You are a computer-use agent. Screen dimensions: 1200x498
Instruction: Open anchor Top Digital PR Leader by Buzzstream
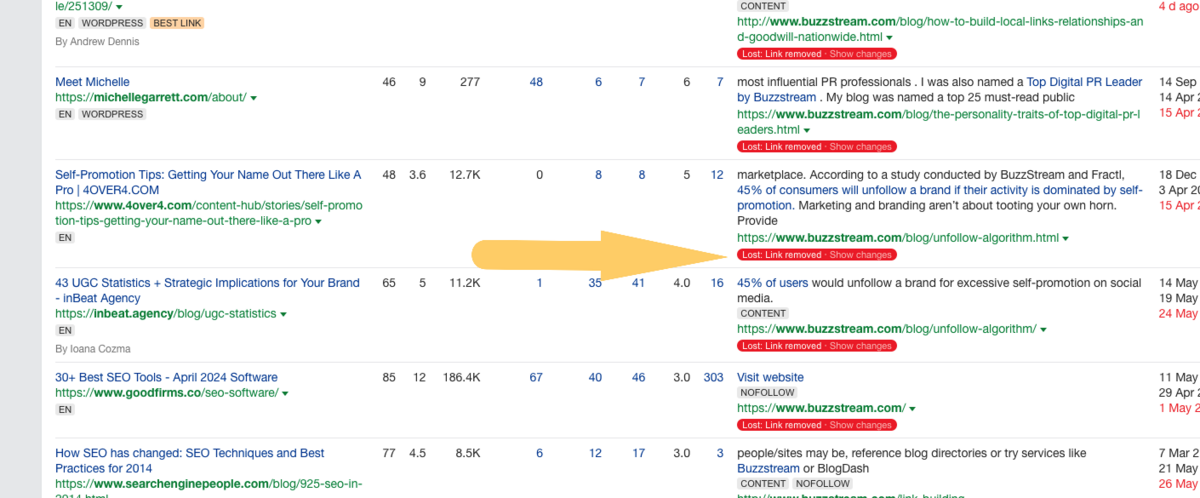[939, 90]
